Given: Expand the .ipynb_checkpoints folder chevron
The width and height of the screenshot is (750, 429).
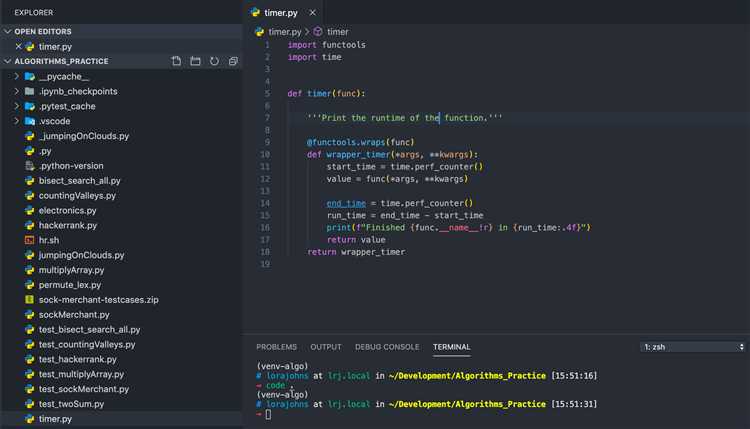Looking at the screenshot, I should coord(17,91).
